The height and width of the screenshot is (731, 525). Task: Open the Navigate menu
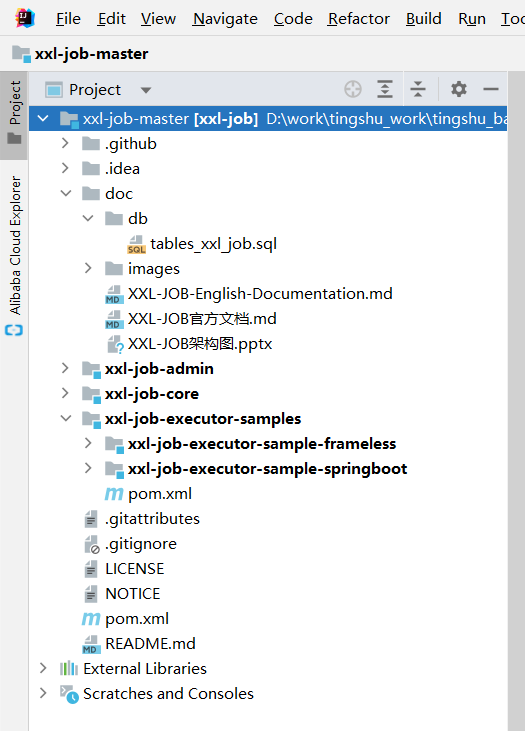click(225, 19)
